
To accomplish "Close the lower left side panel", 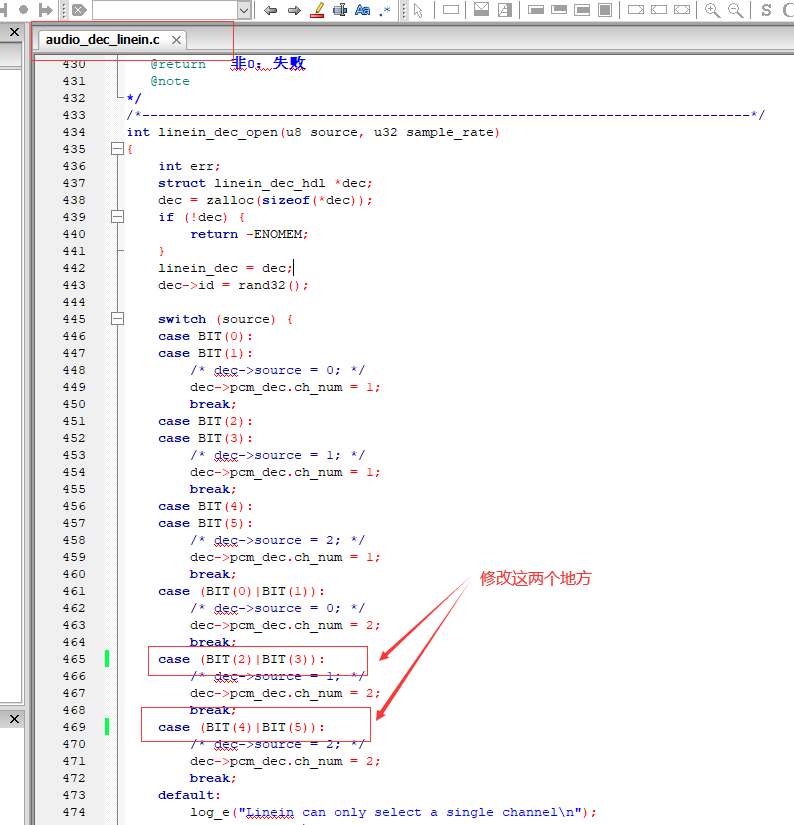I will (14, 719).
